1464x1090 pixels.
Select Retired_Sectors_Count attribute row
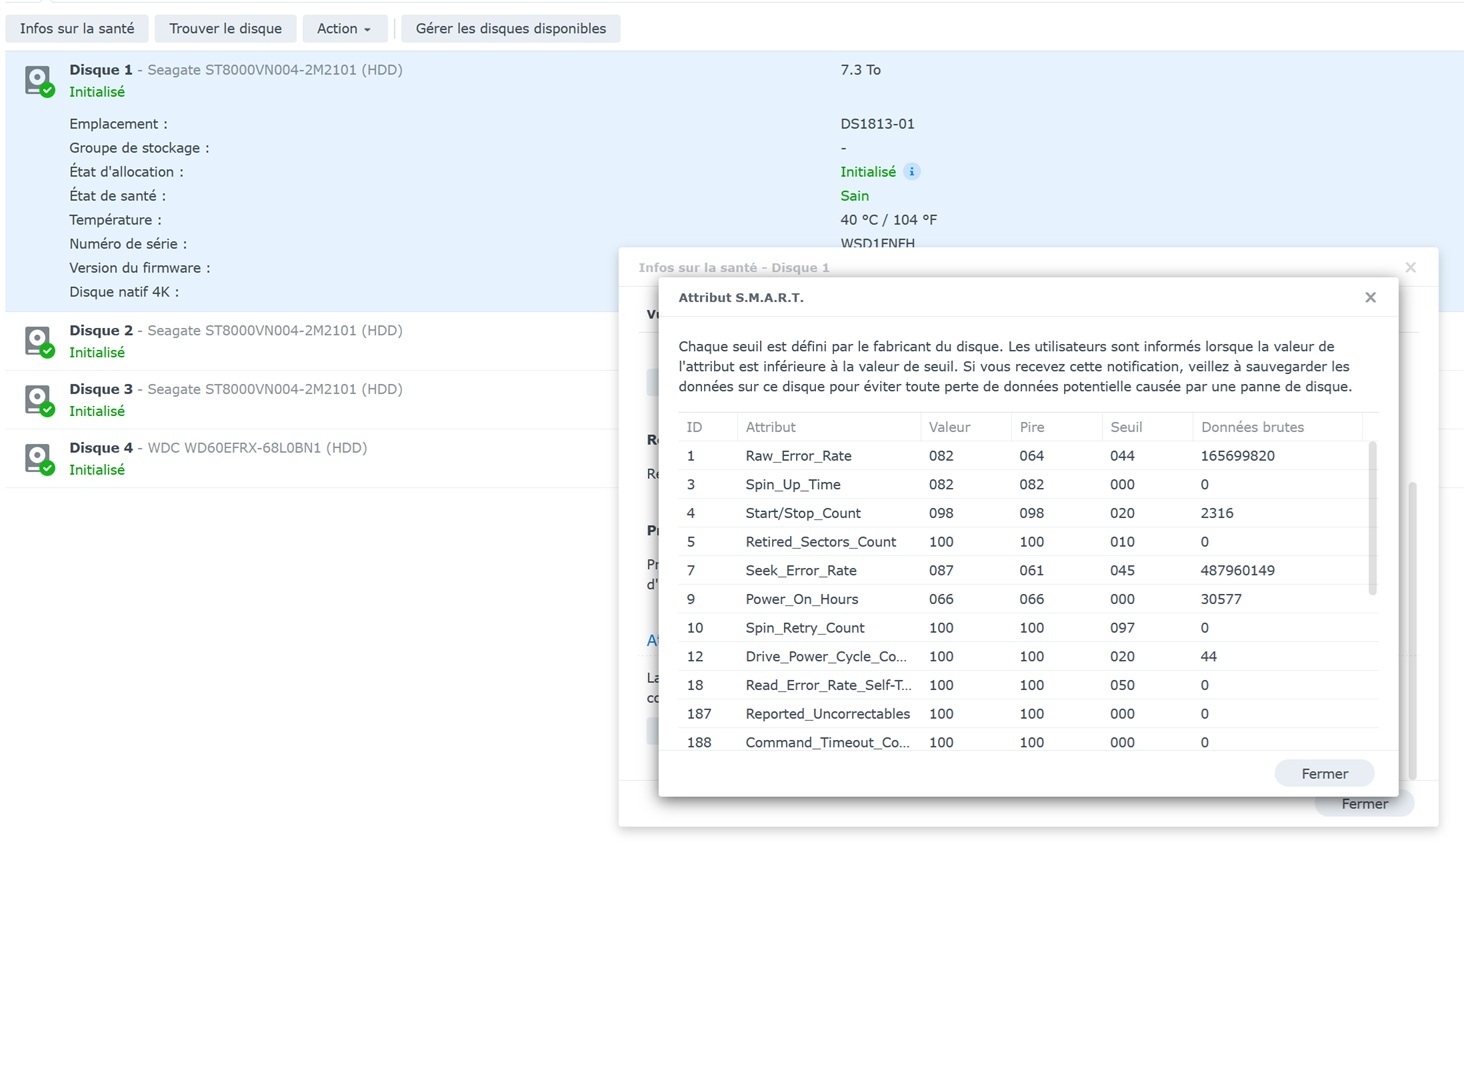1022,542
